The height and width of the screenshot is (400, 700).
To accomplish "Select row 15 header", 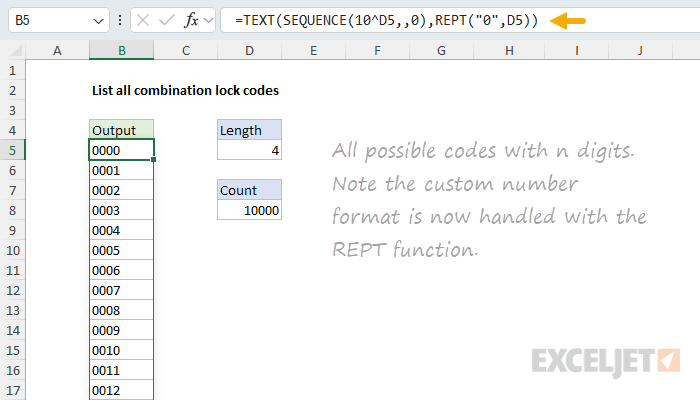I will pyautogui.click(x=12, y=350).
